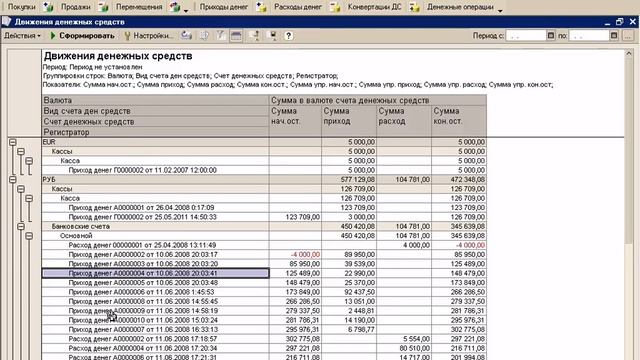Click the по end date input field
This screenshot has height=360, width=640.
pos(589,36)
